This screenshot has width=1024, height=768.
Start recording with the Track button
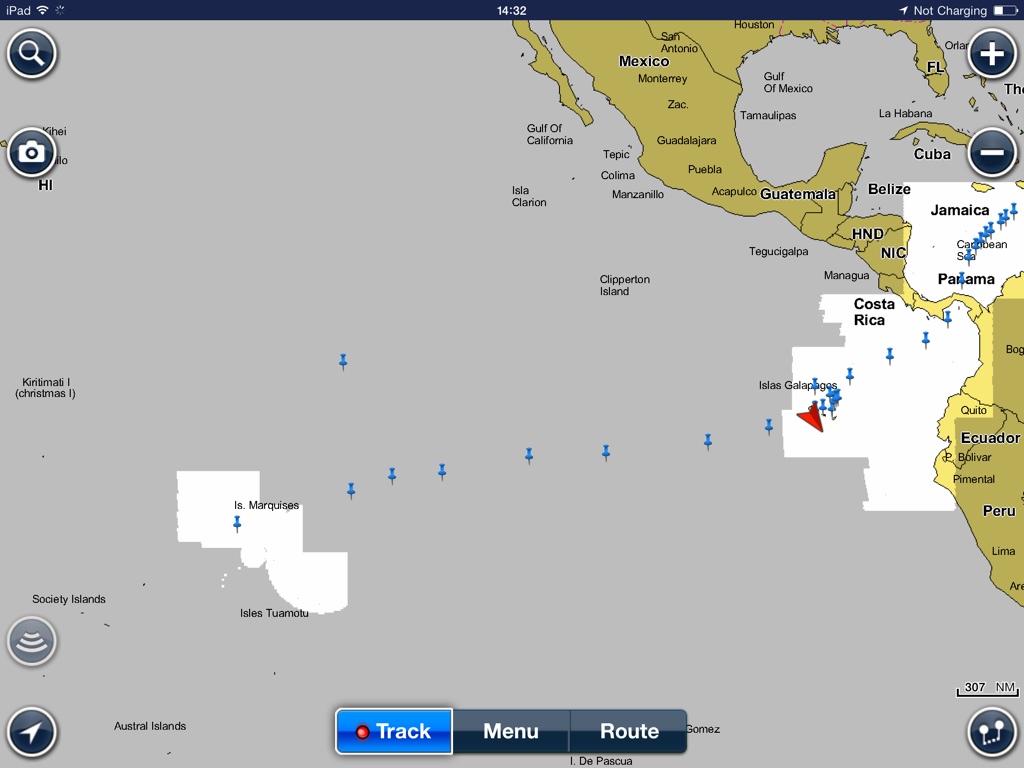coord(394,731)
